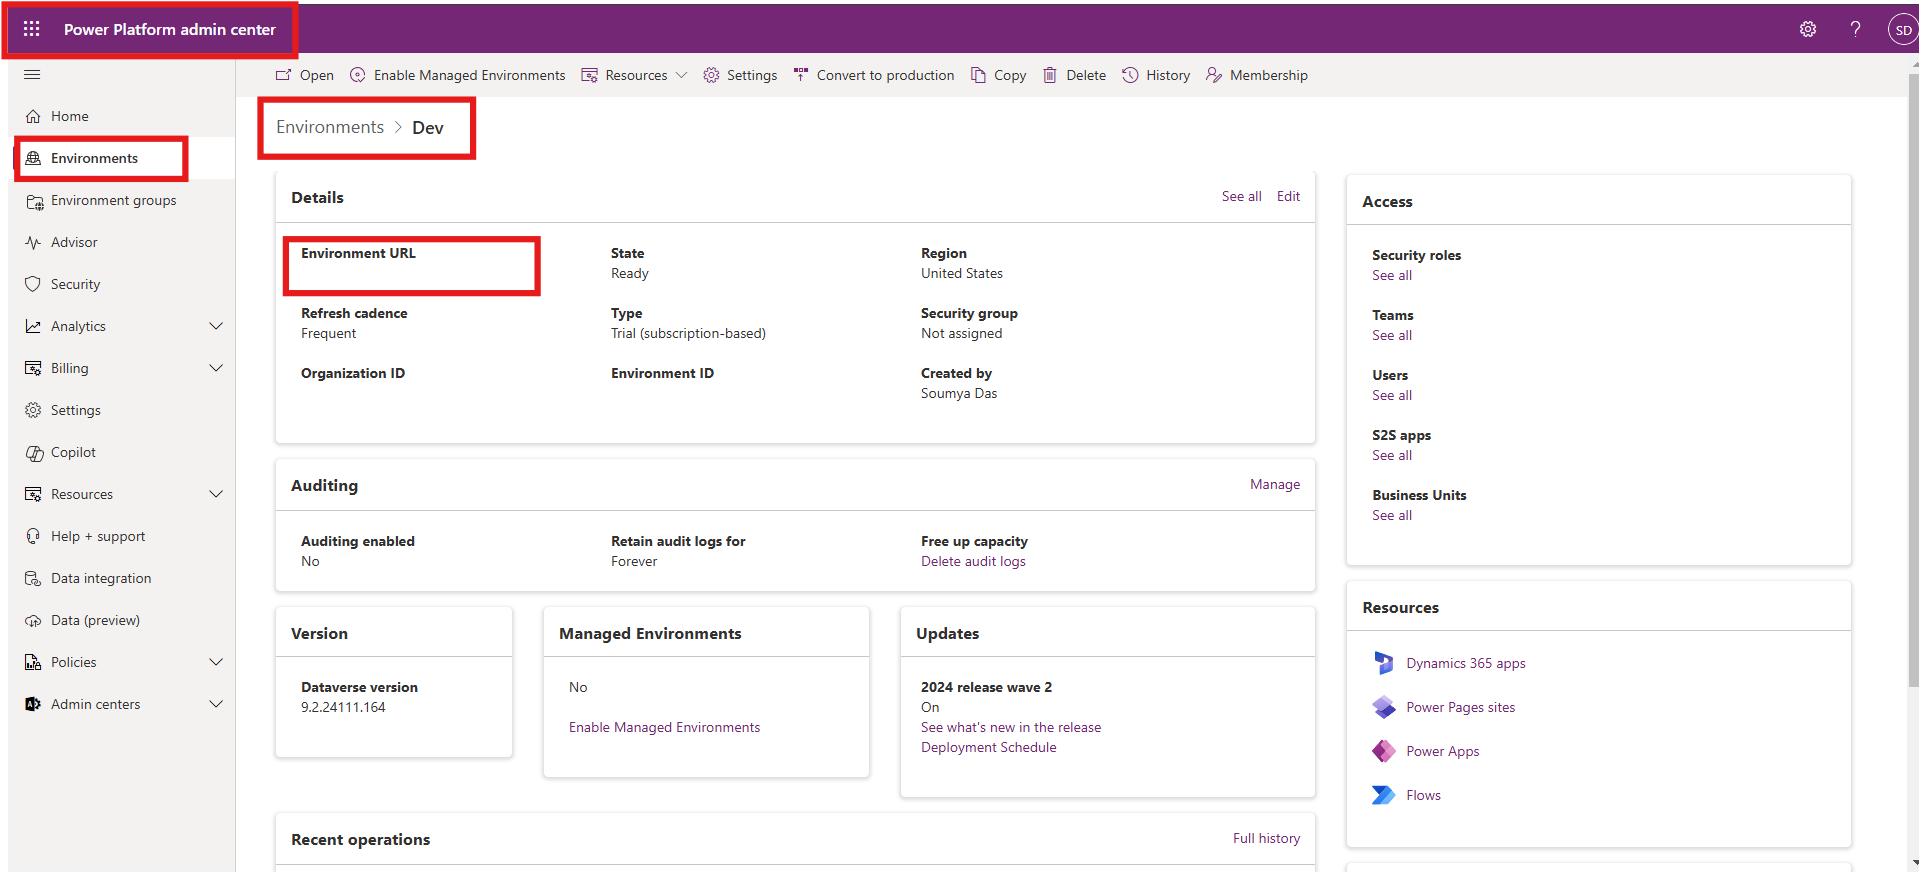This screenshot has height=872, width=1919.
Task: Open the app launcher waffle icon
Action: point(32,29)
